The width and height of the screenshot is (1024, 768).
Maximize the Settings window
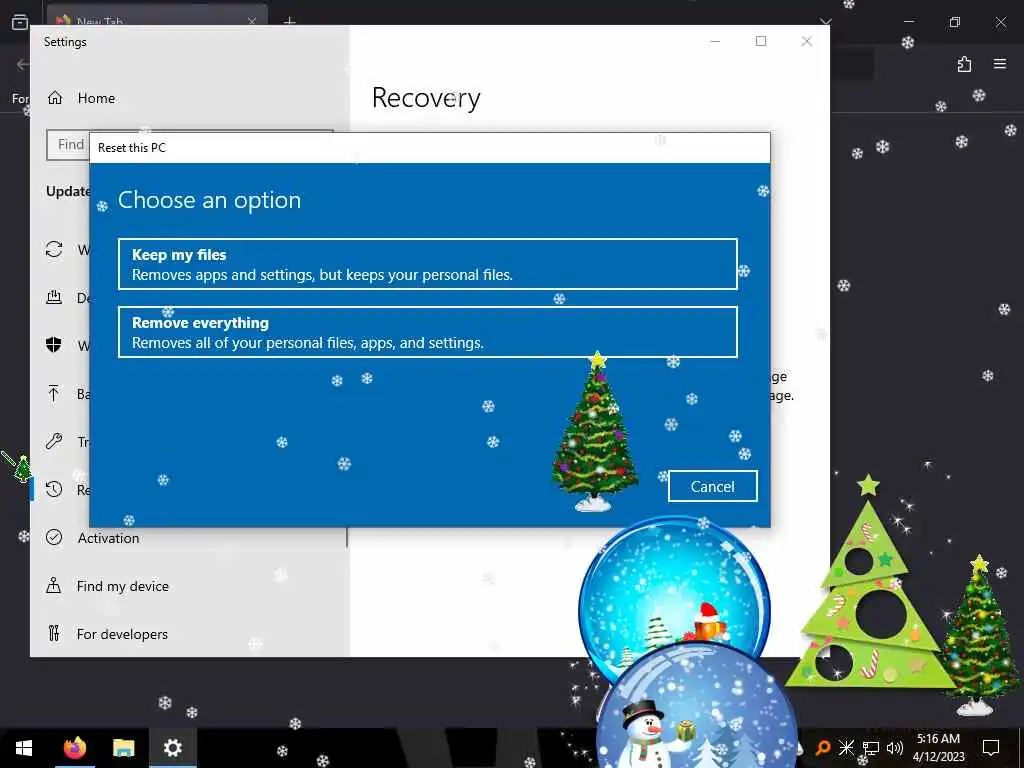(761, 41)
